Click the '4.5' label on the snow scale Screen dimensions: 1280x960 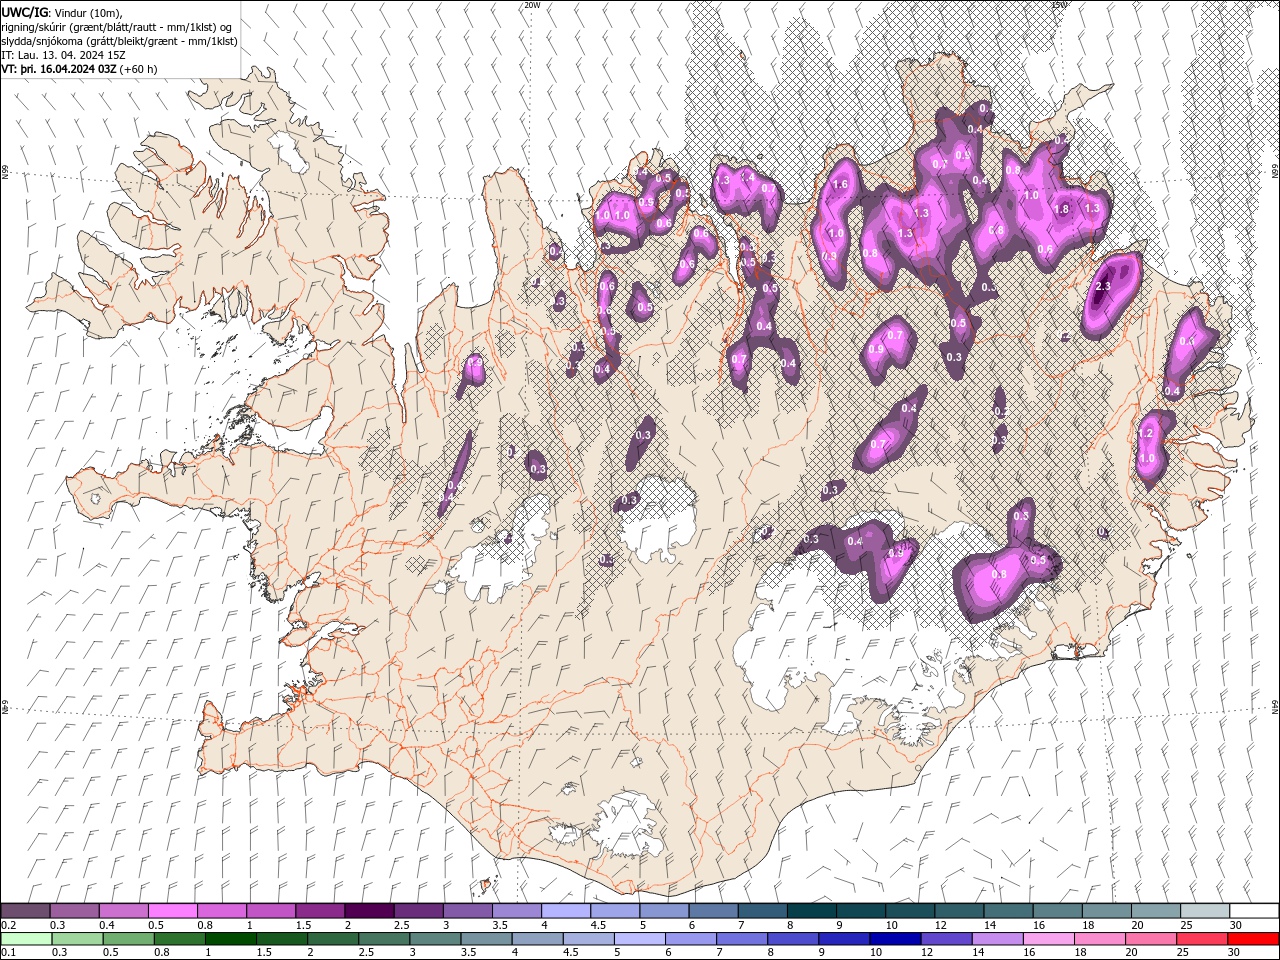click(x=598, y=925)
